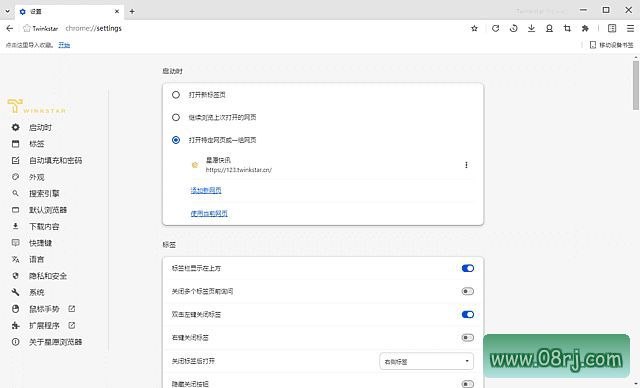Toggle 右键关闭标签 switch
Screen dimensions: 640x388
[x=467, y=337]
